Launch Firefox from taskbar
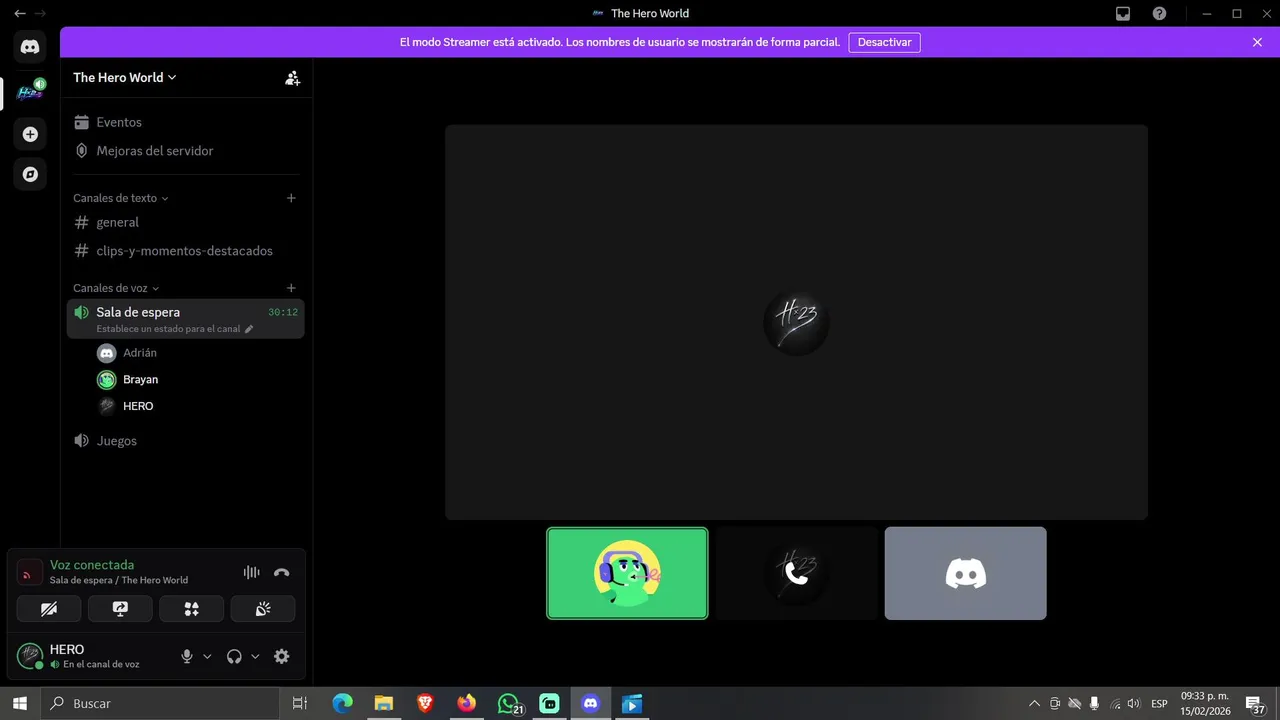This screenshot has width=1280, height=720. (x=467, y=703)
